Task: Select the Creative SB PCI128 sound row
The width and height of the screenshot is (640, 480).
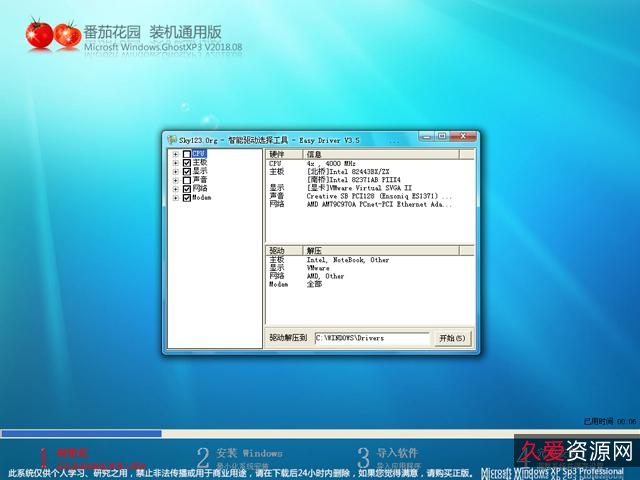Action: 369,196
